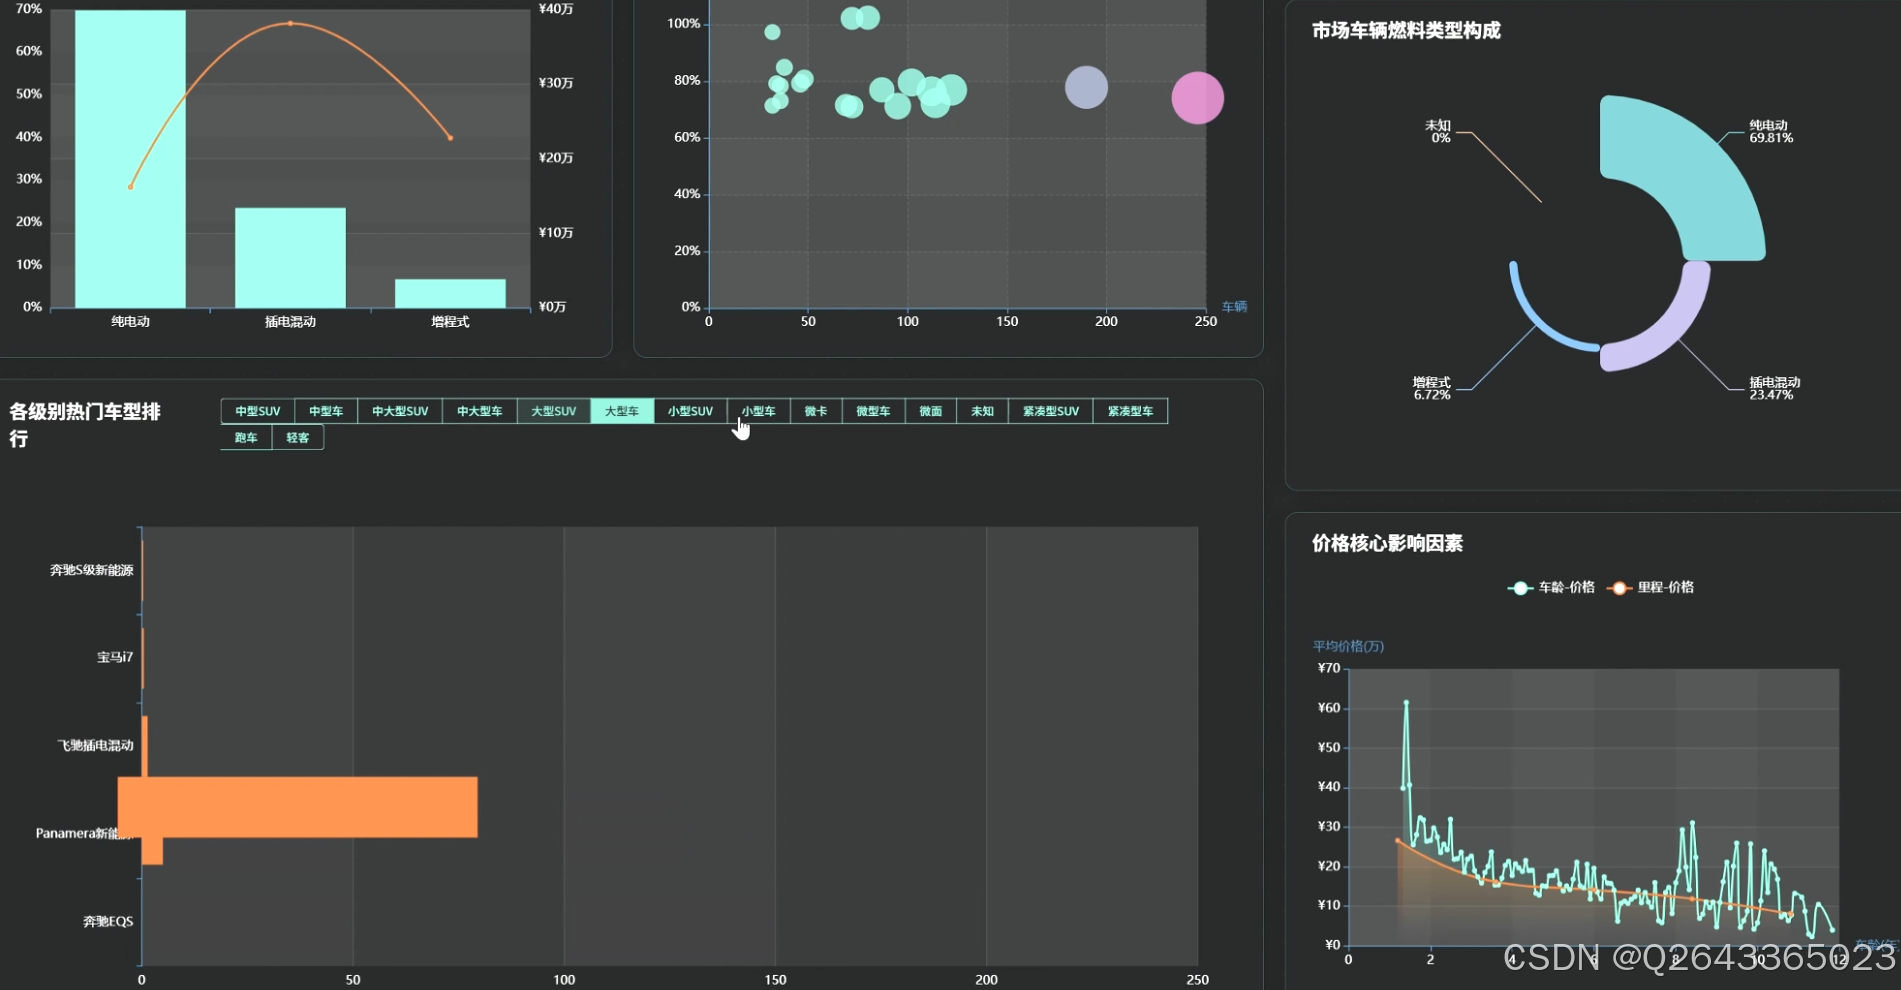Viewport: 1901px width, 990px height.
Task: Choose the 小型SUV tab
Action: pyautogui.click(x=690, y=411)
